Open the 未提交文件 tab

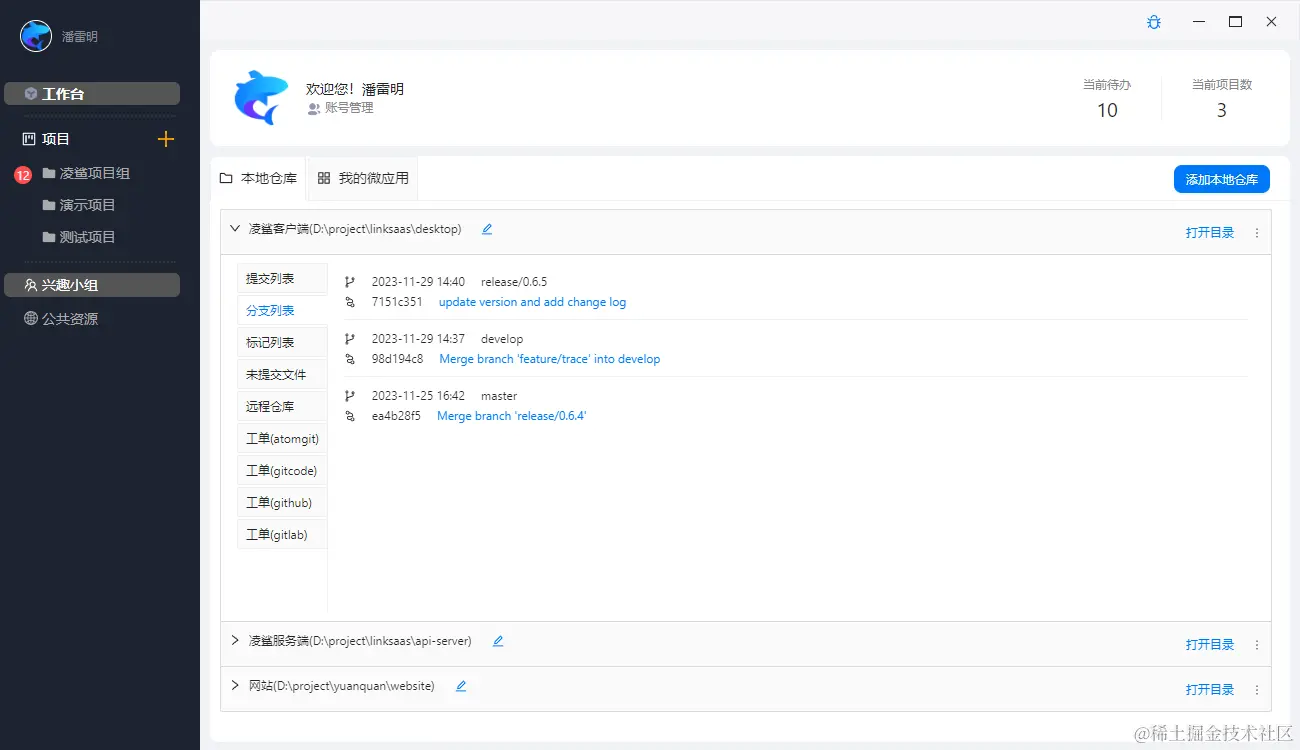click(282, 375)
